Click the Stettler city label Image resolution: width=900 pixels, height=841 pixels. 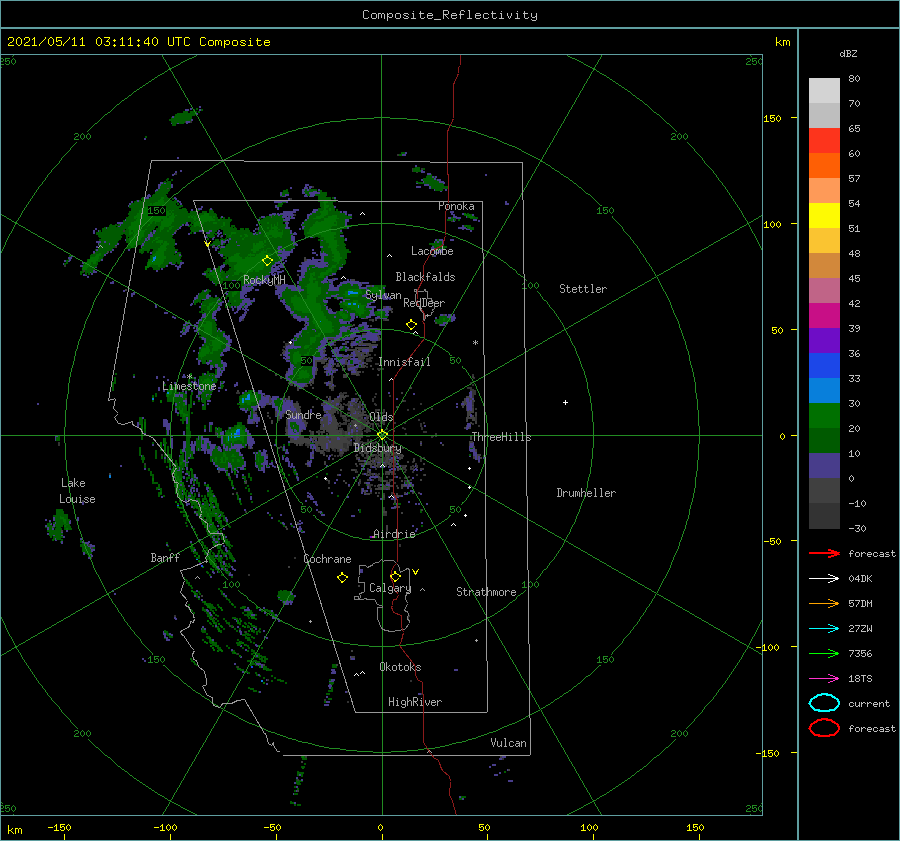pos(583,289)
